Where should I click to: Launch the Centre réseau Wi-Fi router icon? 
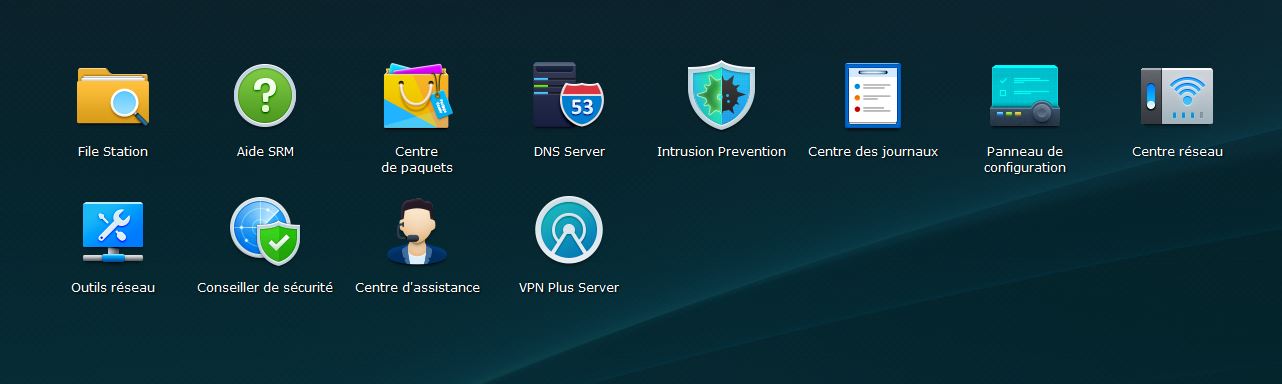tap(1177, 96)
